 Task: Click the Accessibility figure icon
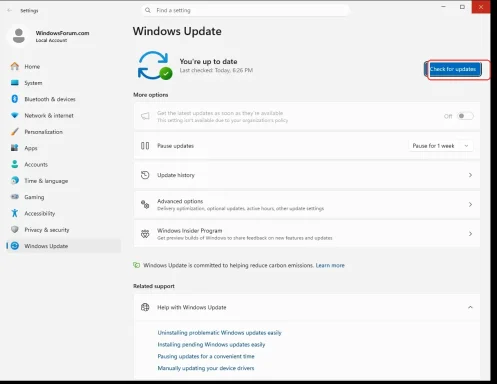(x=15, y=213)
